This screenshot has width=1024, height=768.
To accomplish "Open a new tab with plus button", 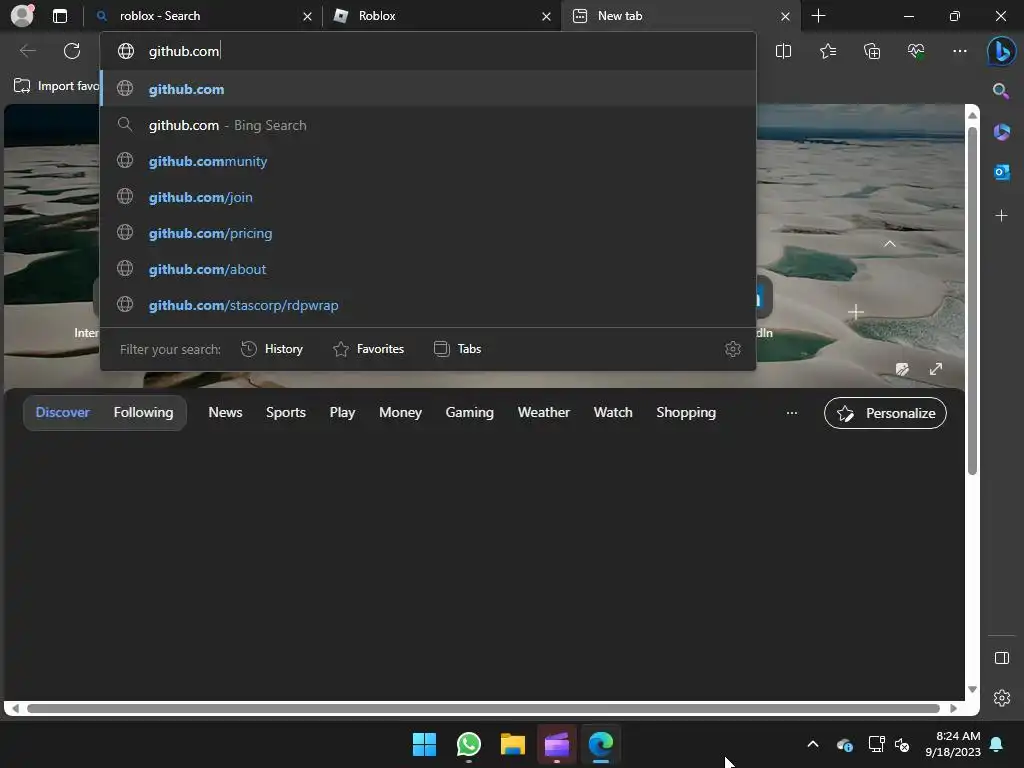I will (818, 16).
